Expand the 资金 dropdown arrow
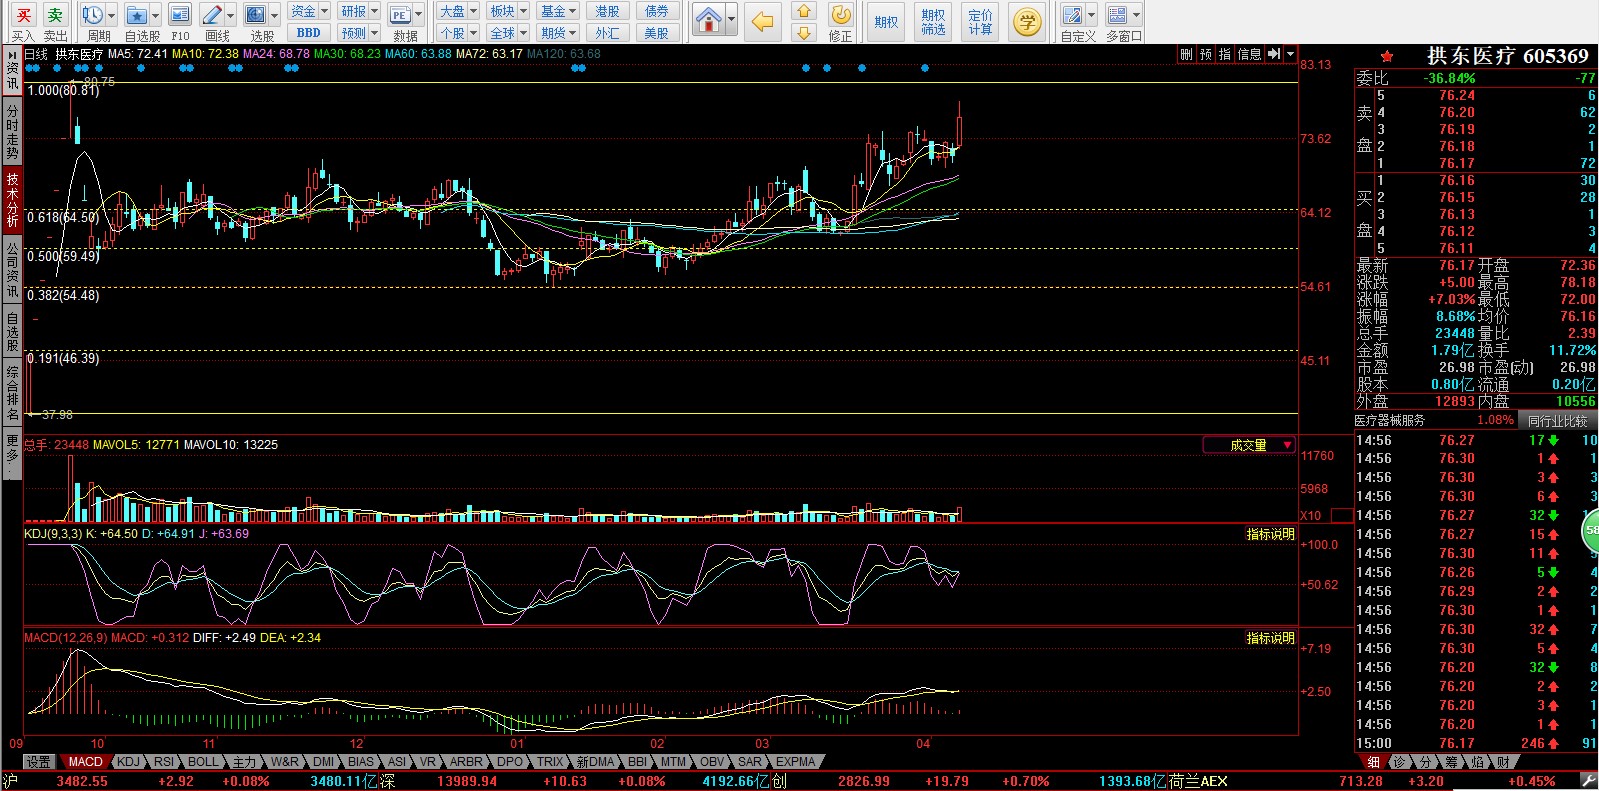This screenshot has width=1599, height=791. click(325, 11)
